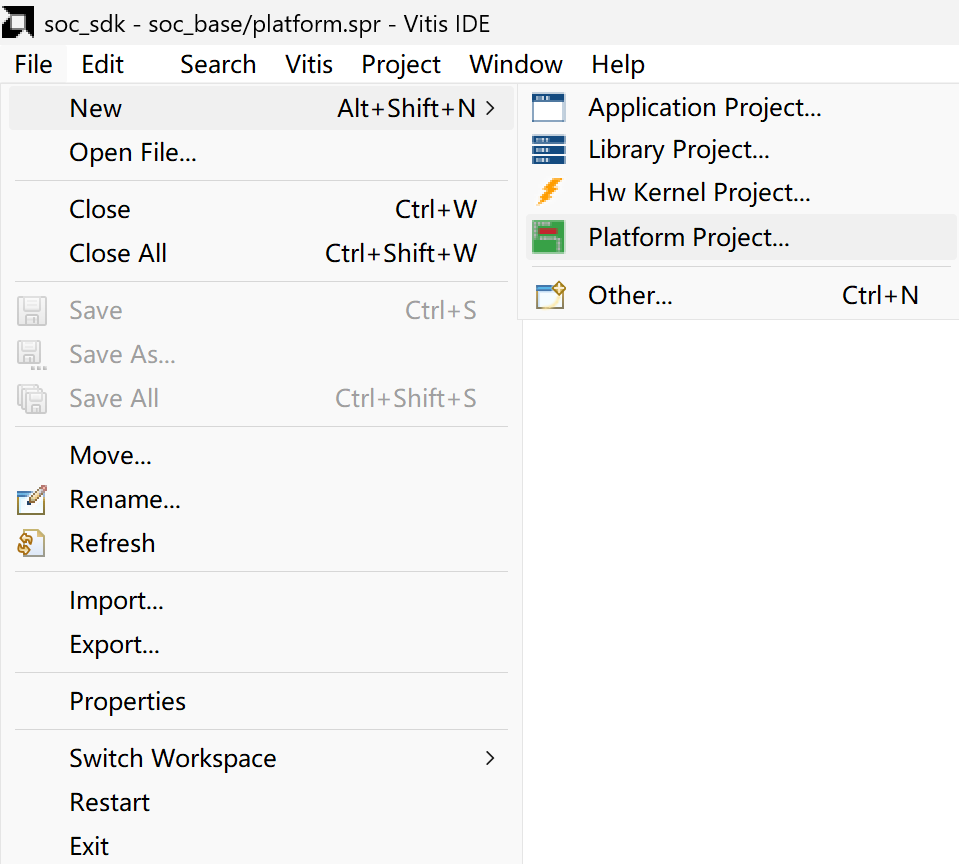959x864 pixels.
Task: Click the Rename pencil icon
Action: [32, 500]
